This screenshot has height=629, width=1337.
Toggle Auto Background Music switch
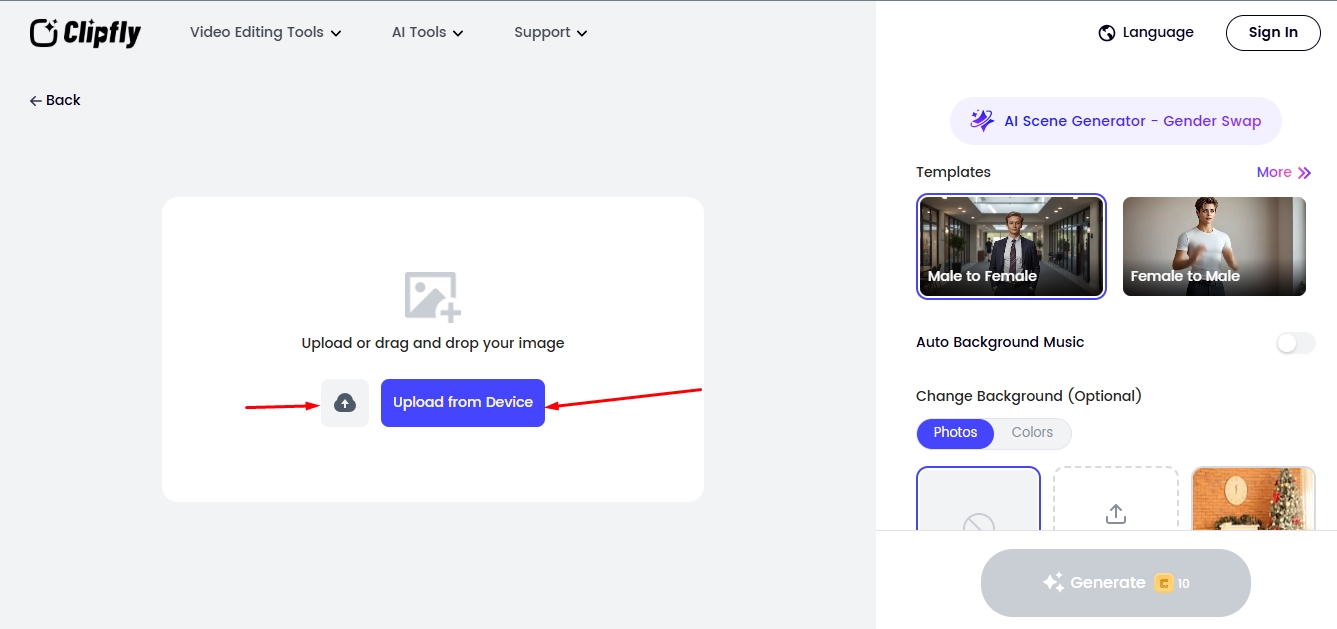pos(1295,343)
